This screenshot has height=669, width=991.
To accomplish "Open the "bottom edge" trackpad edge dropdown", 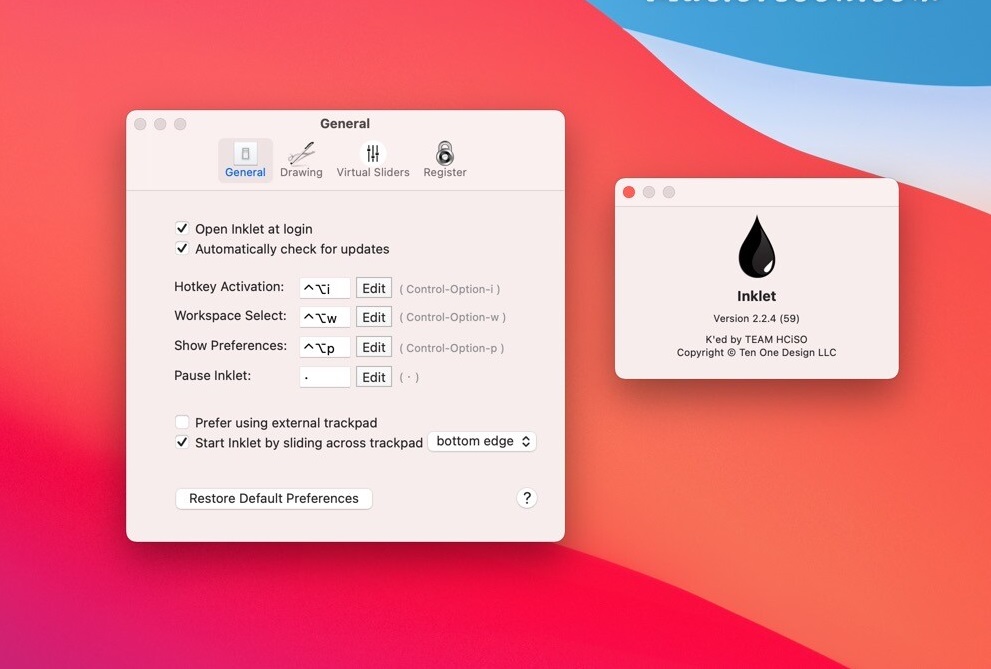I will coord(482,442).
